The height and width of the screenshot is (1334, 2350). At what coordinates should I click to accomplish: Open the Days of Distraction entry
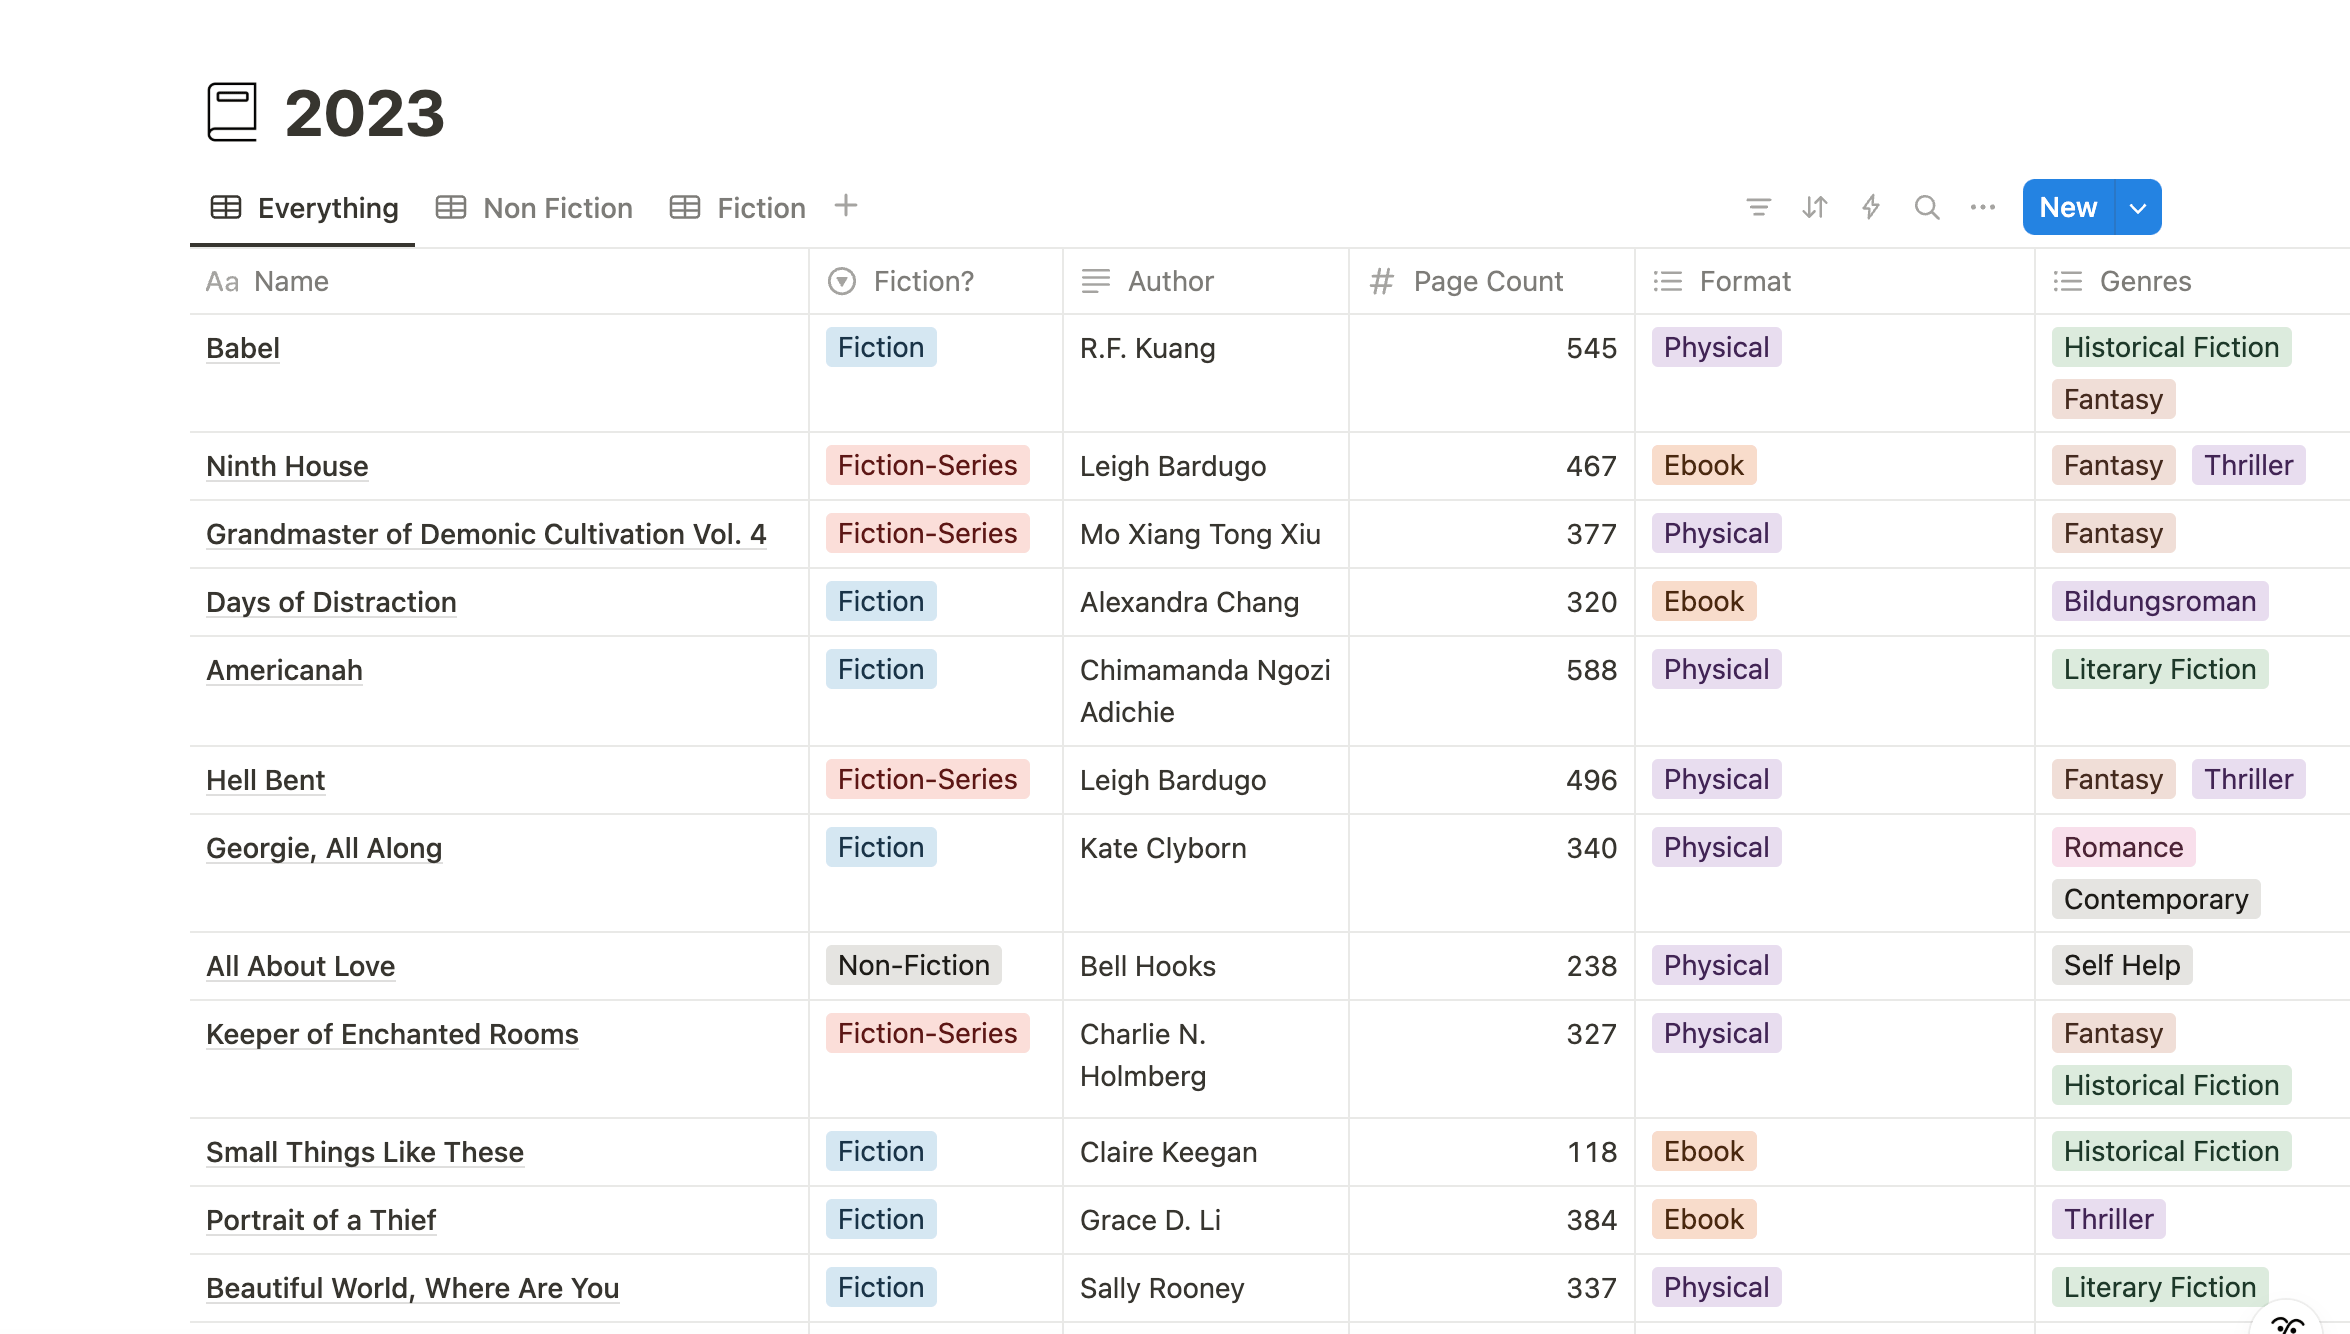pyautogui.click(x=331, y=602)
